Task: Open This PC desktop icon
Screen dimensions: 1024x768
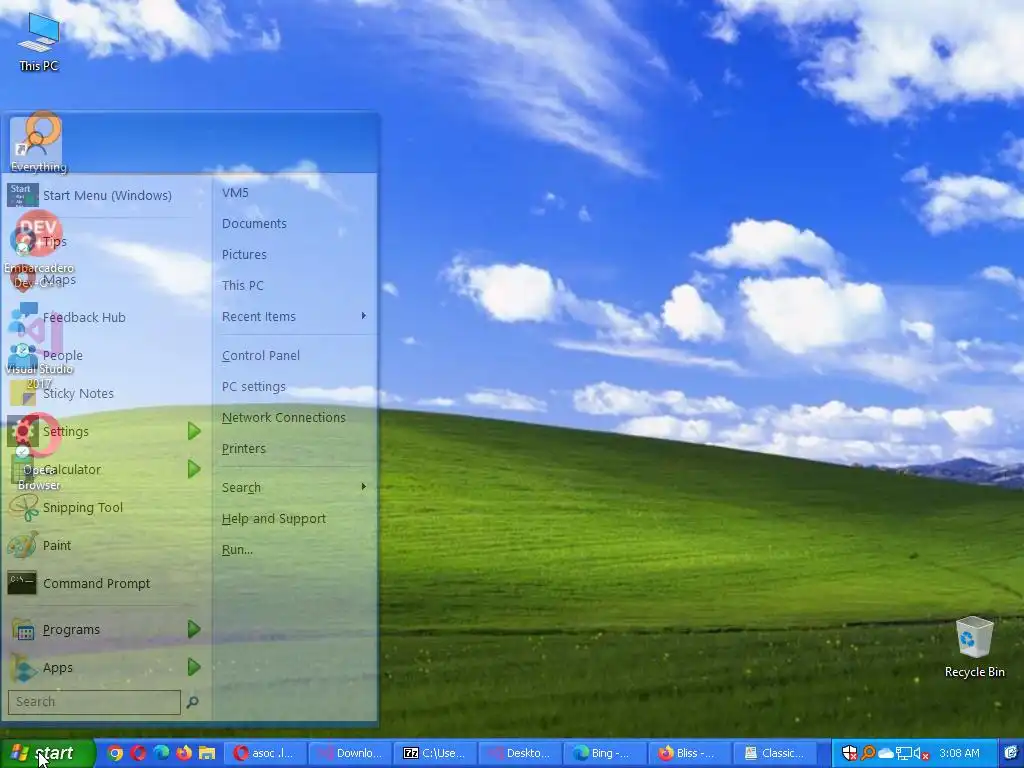Action: [x=39, y=42]
